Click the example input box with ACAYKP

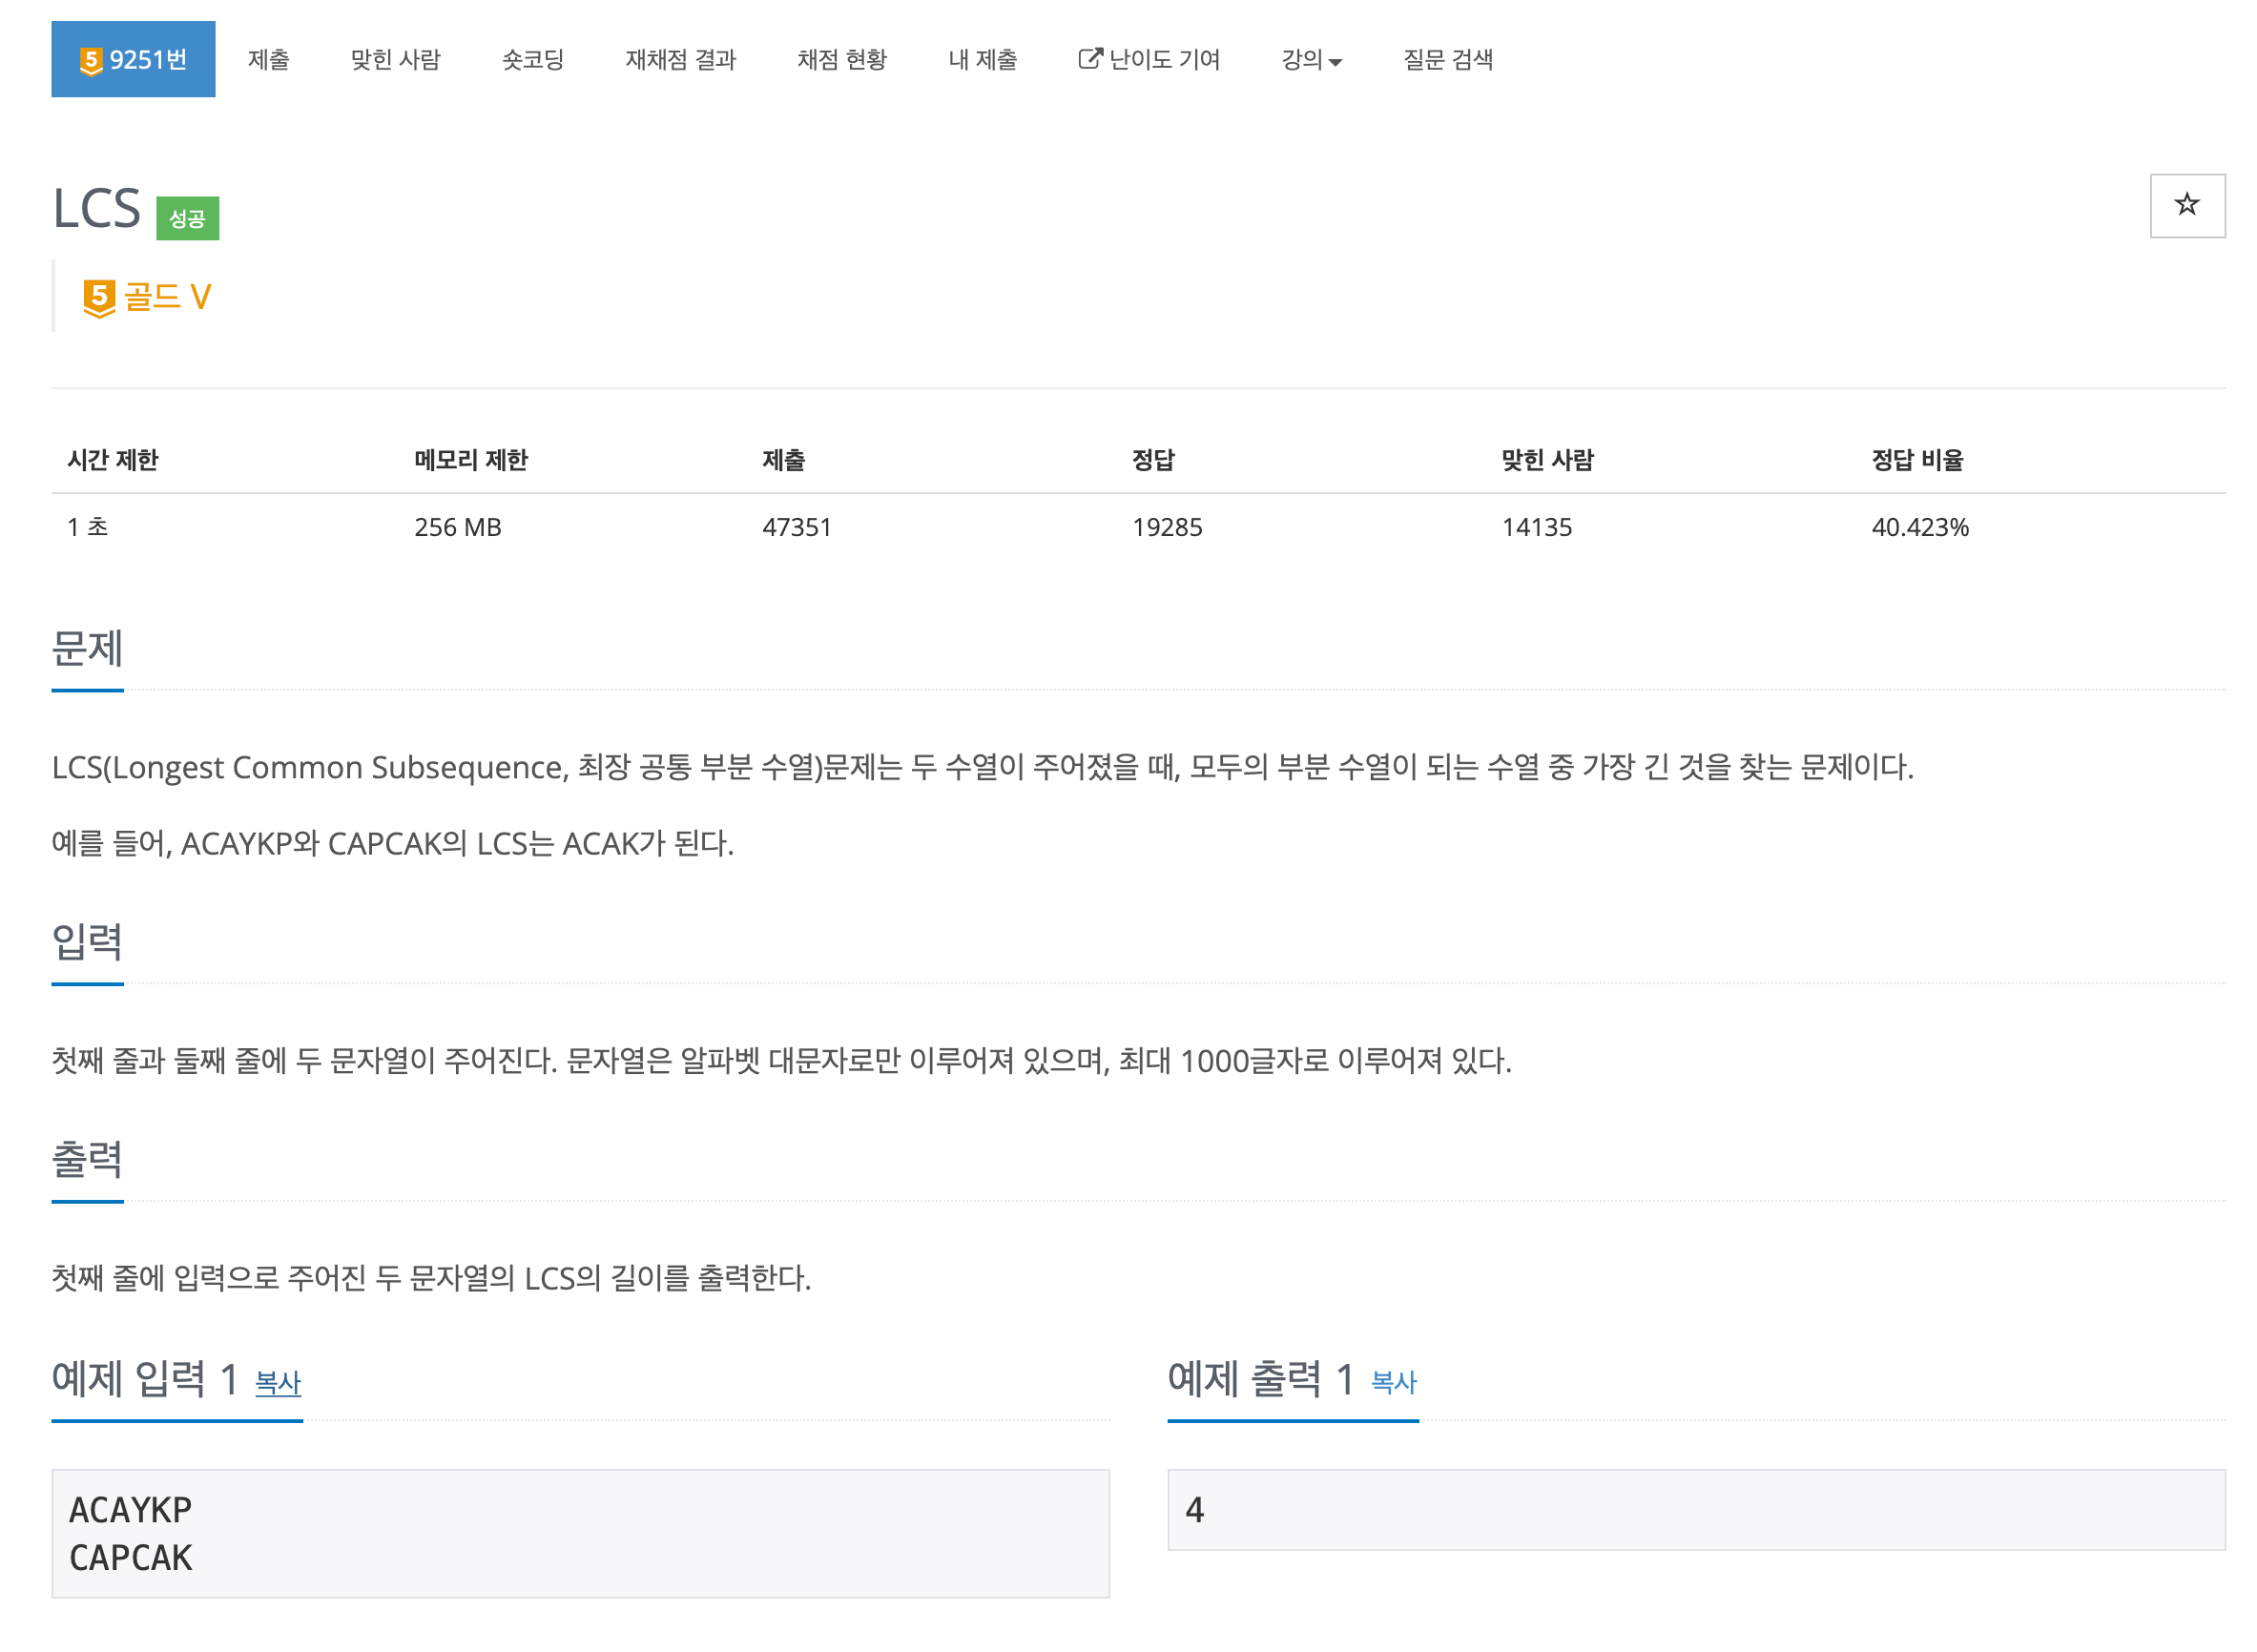tap(580, 1532)
